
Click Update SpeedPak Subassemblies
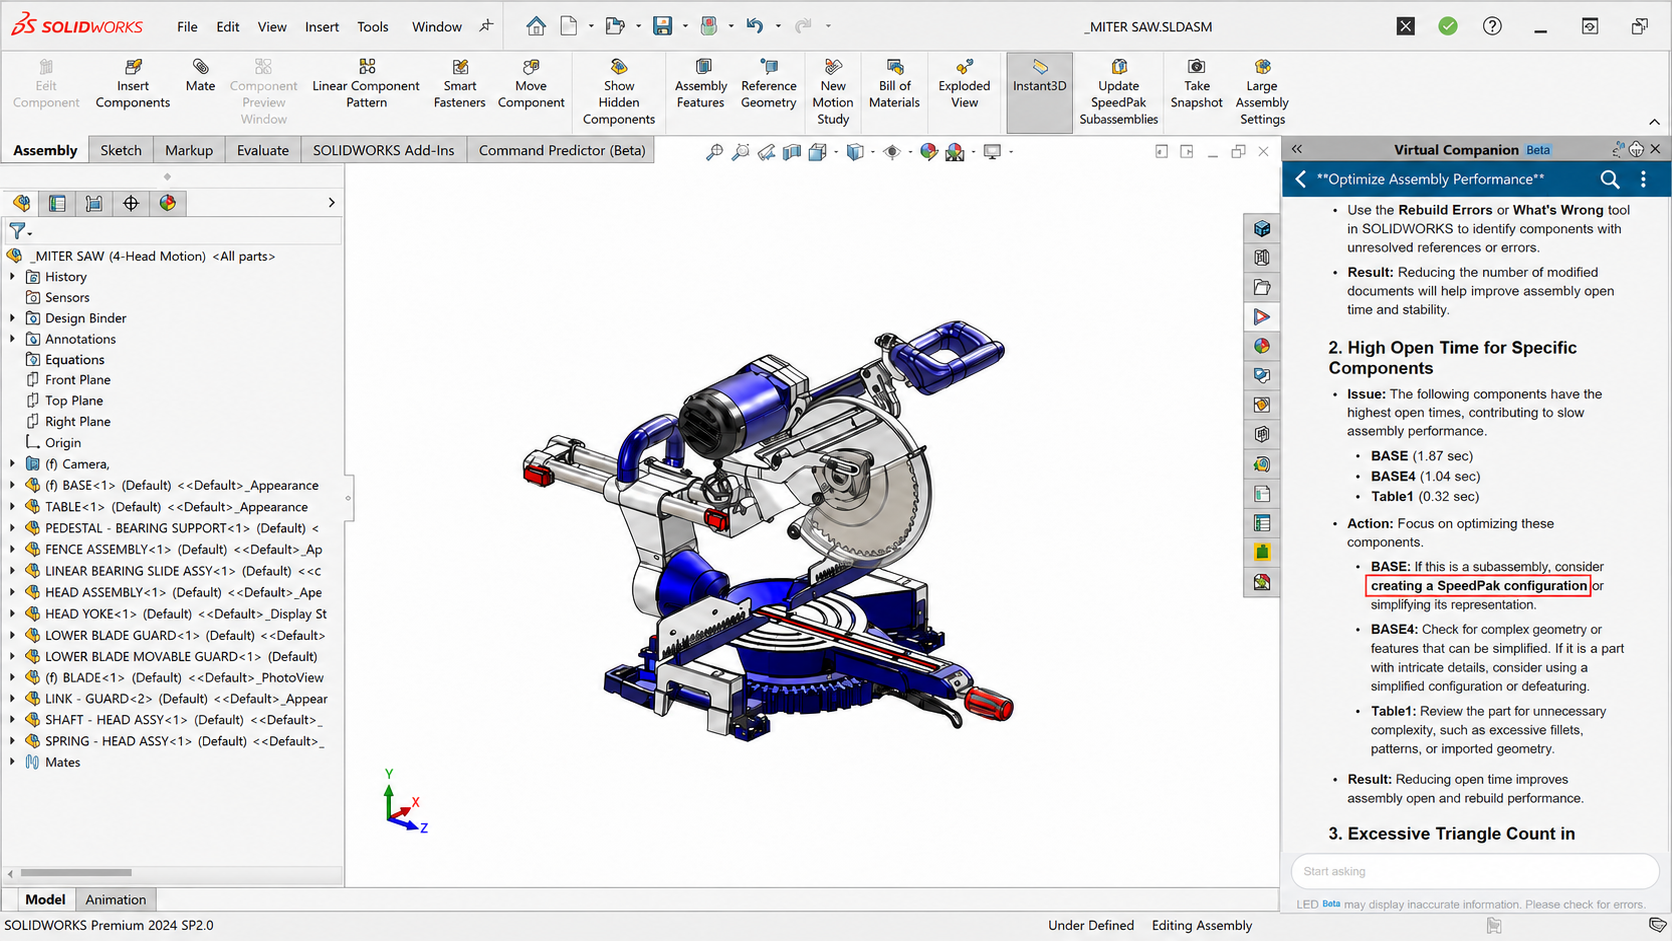[1119, 92]
